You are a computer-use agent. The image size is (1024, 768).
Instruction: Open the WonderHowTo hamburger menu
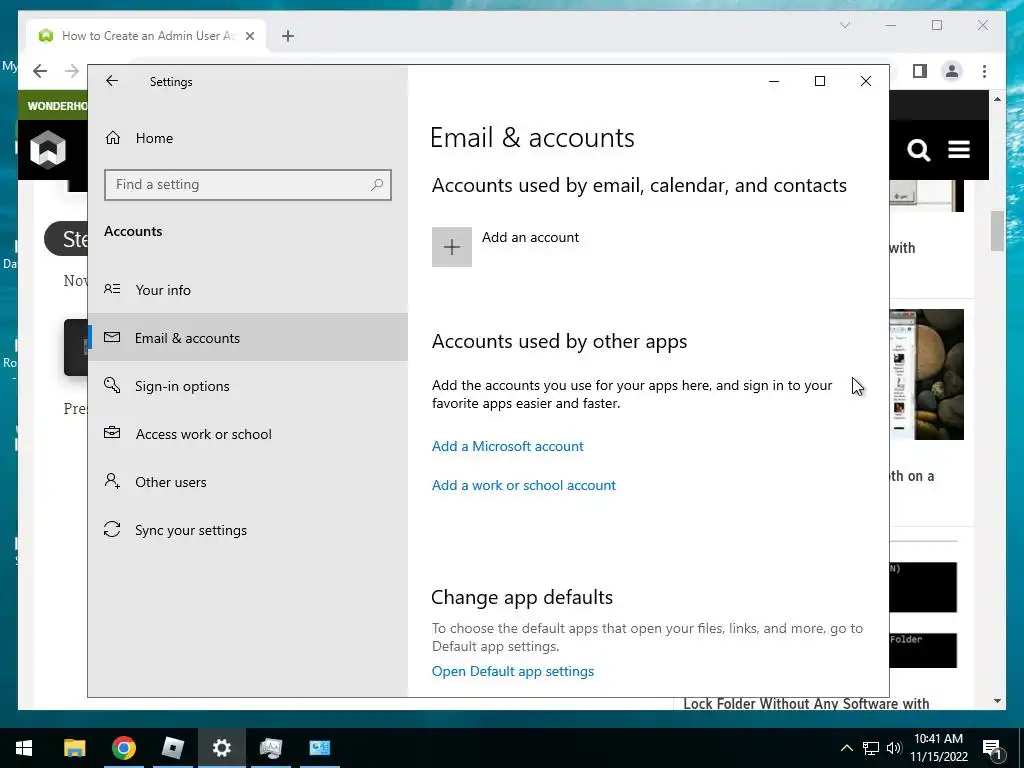point(959,150)
